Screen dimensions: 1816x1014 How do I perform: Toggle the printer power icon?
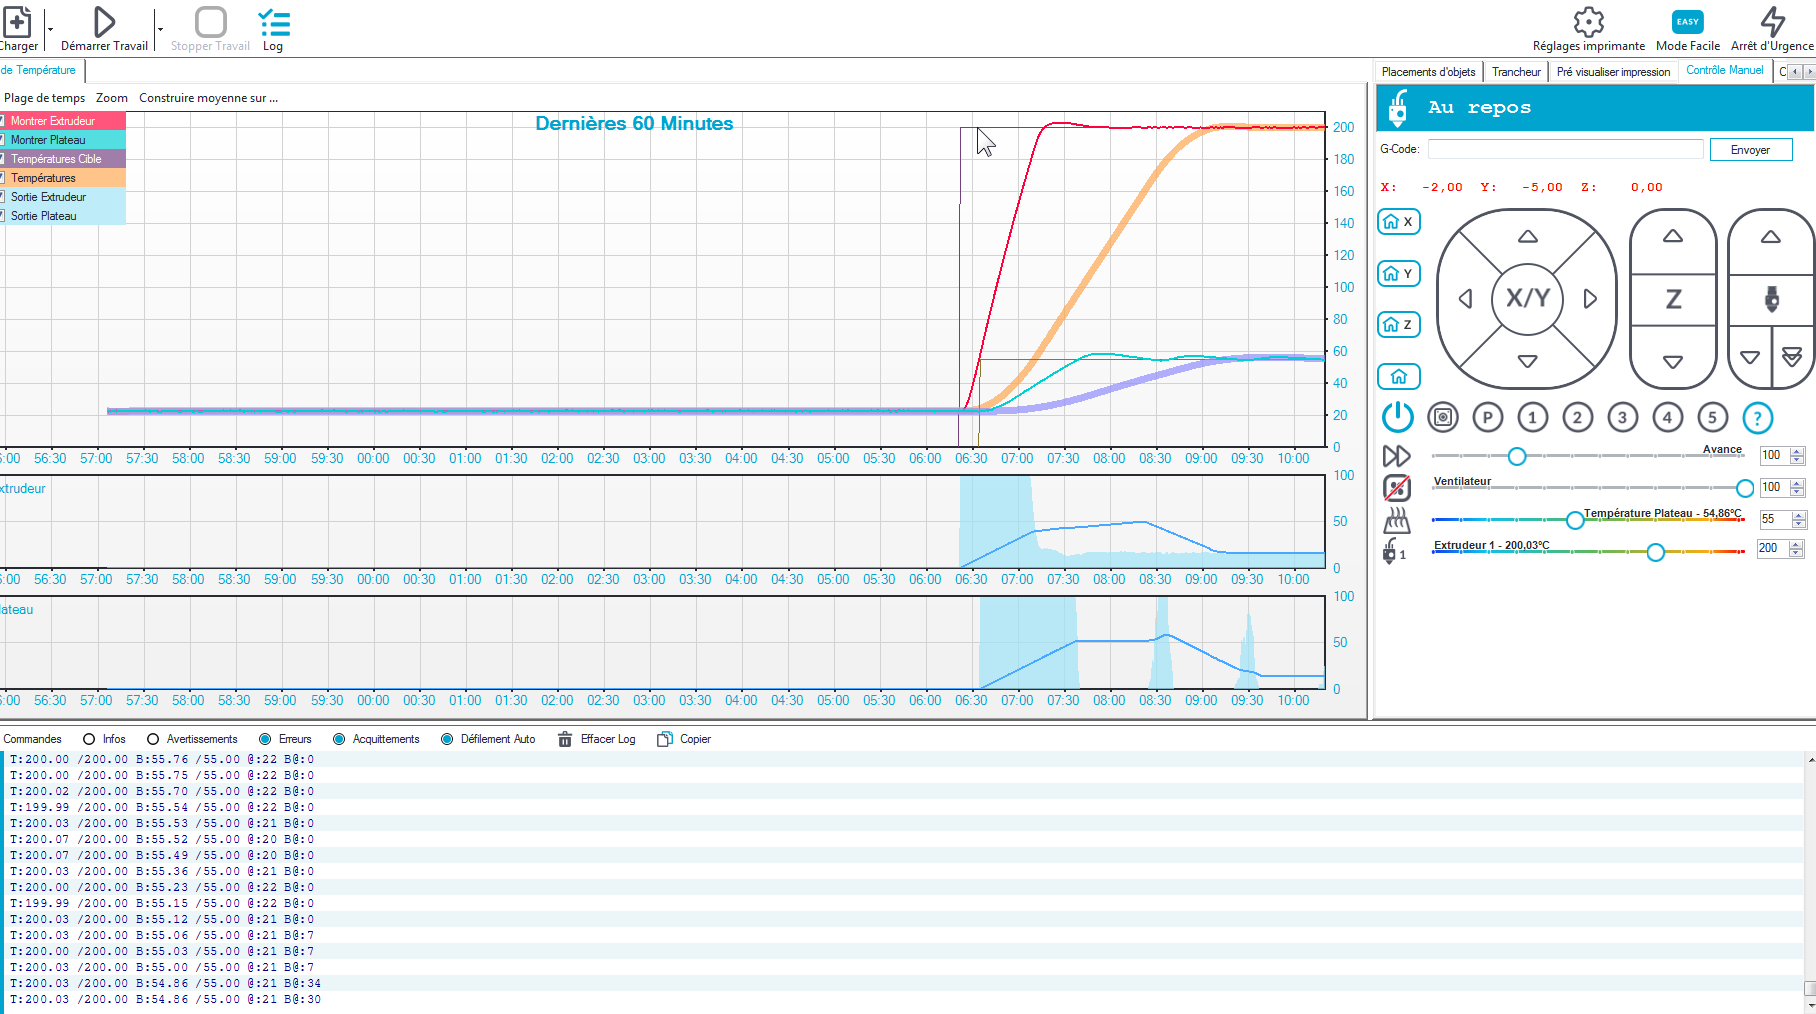pyautogui.click(x=1397, y=417)
